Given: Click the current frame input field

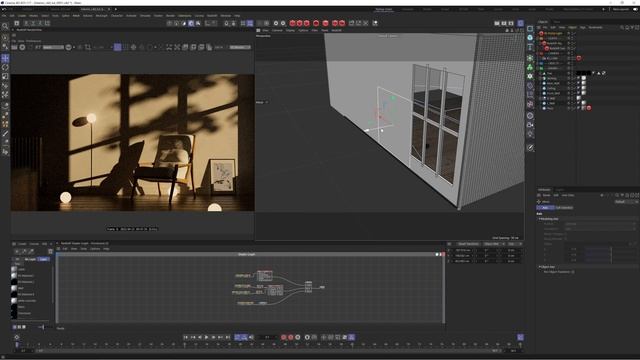Looking at the screenshot, I should (267, 337).
